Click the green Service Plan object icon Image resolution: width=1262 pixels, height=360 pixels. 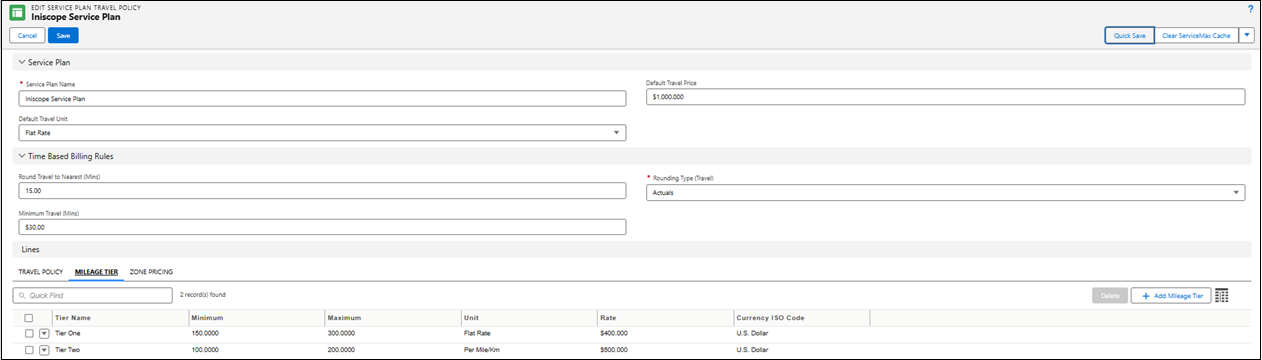coord(18,13)
